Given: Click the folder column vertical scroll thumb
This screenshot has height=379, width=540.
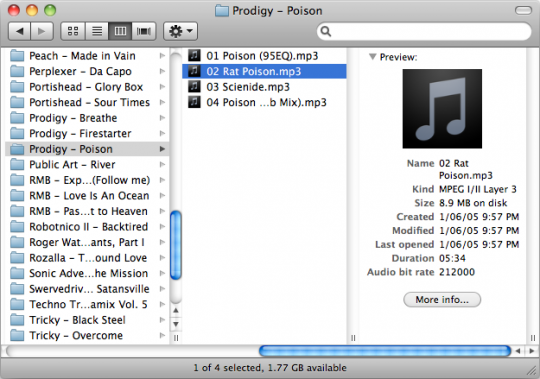Looking at the screenshot, I should point(176,245).
